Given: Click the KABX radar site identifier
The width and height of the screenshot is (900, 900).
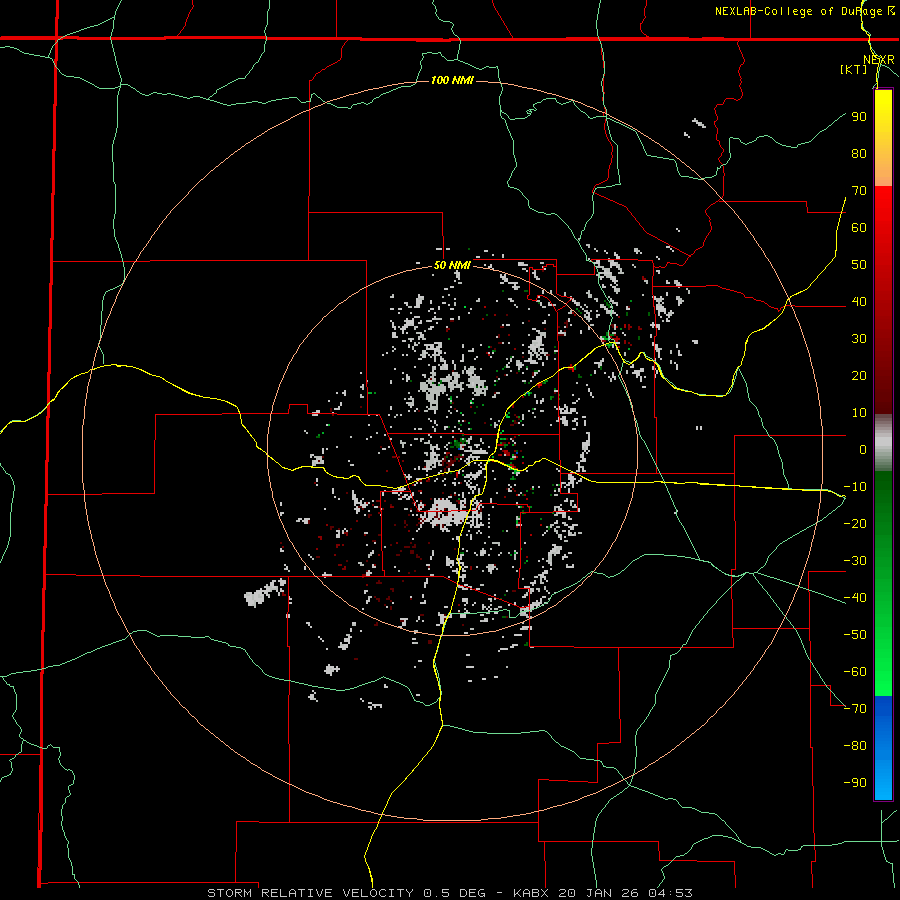Looking at the screenshot, I should [533, 893].
